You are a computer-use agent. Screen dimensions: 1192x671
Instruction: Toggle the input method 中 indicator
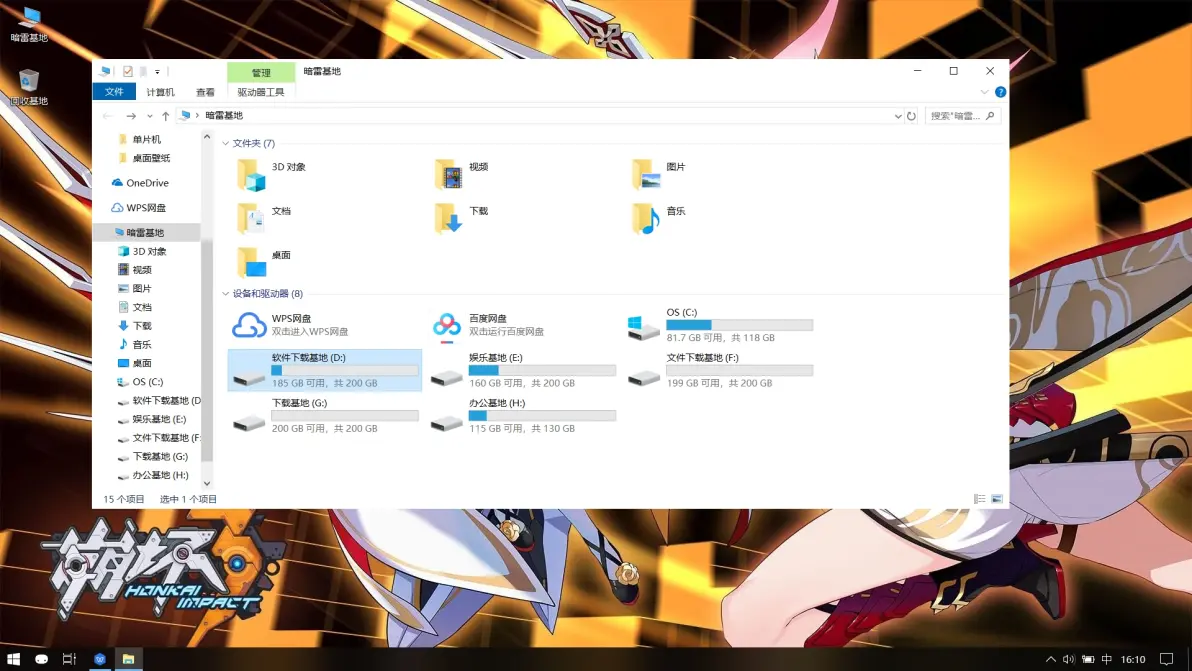[1107, 659]
